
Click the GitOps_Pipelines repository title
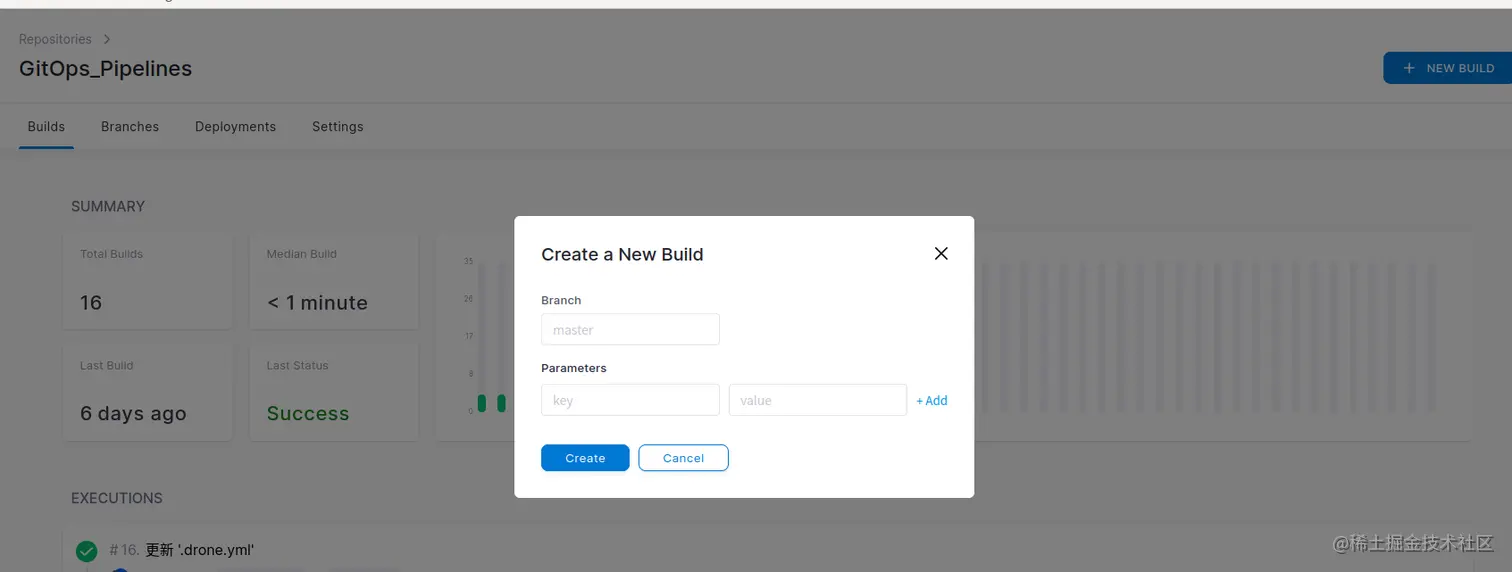(x=105, y=69)
